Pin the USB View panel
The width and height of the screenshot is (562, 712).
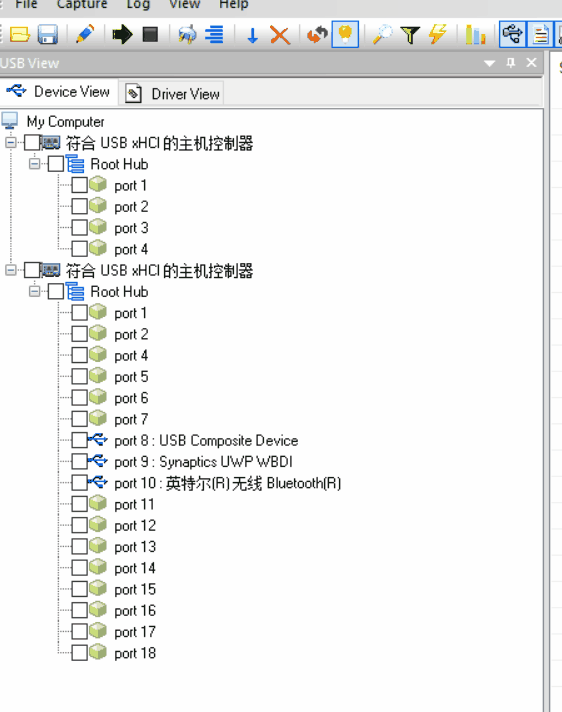(x=511, y=63)
